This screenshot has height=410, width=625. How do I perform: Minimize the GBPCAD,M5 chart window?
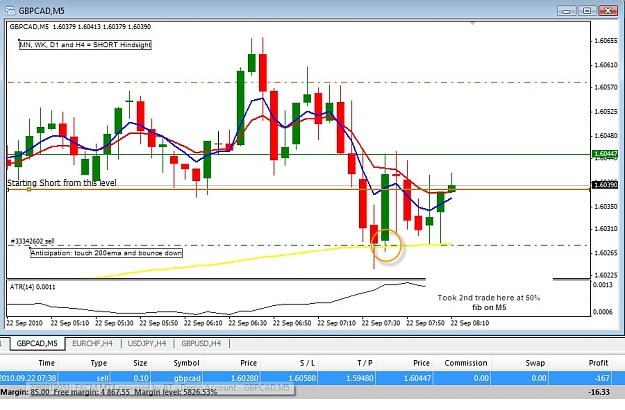pos(566,11)
